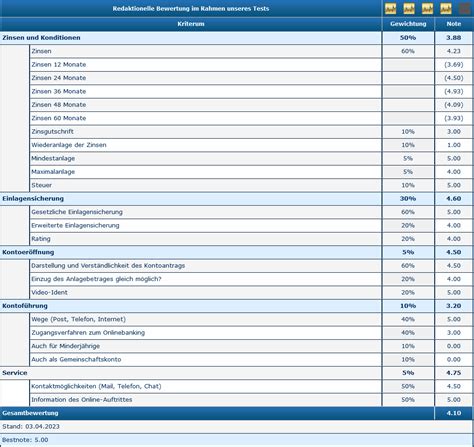Click the 4.75 note of Service
This screenshot has height=447, width=474.
point(454,373)
